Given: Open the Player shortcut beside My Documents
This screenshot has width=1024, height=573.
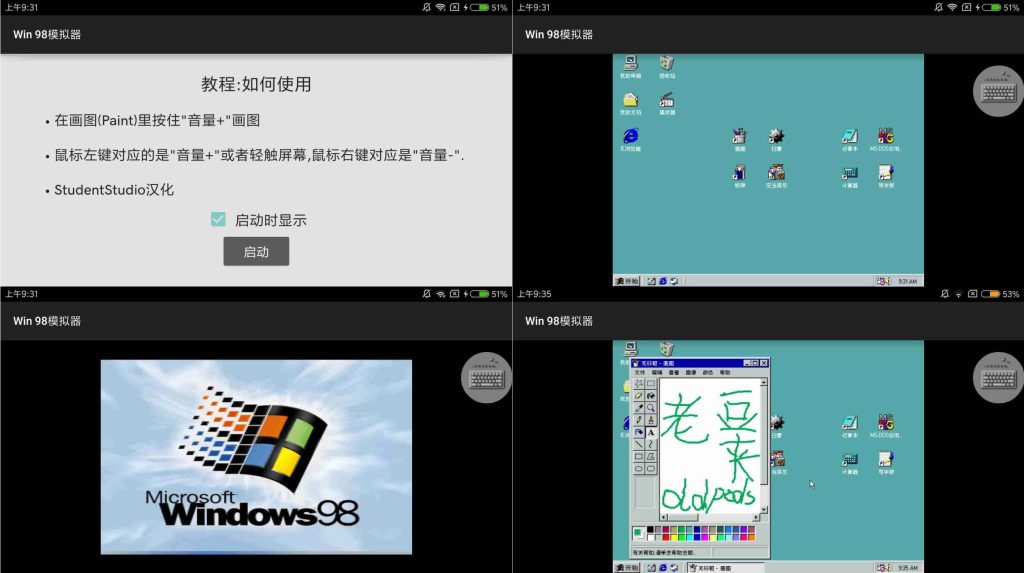Looking at the screenshot, I should [x=666, y=103].
